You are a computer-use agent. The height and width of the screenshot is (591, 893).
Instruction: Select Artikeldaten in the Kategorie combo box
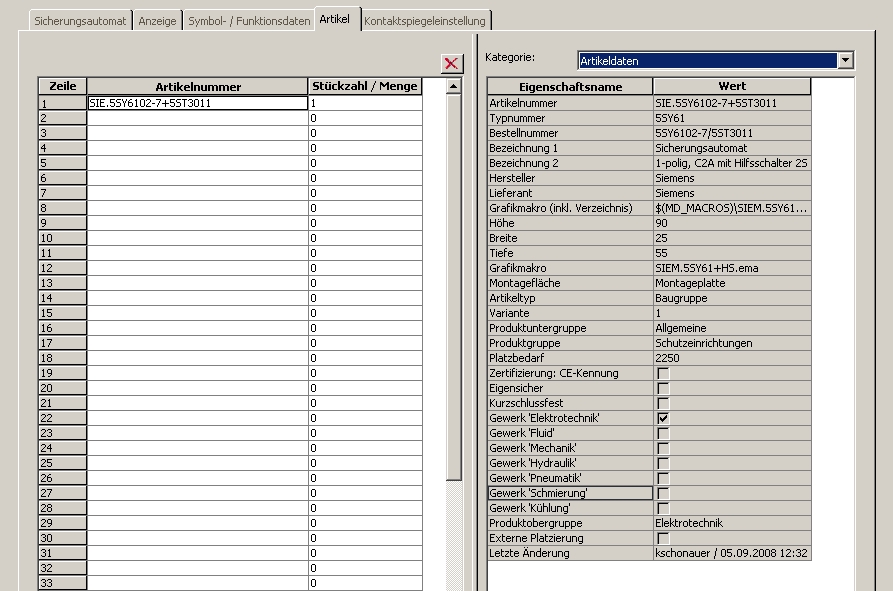(708, 61)
